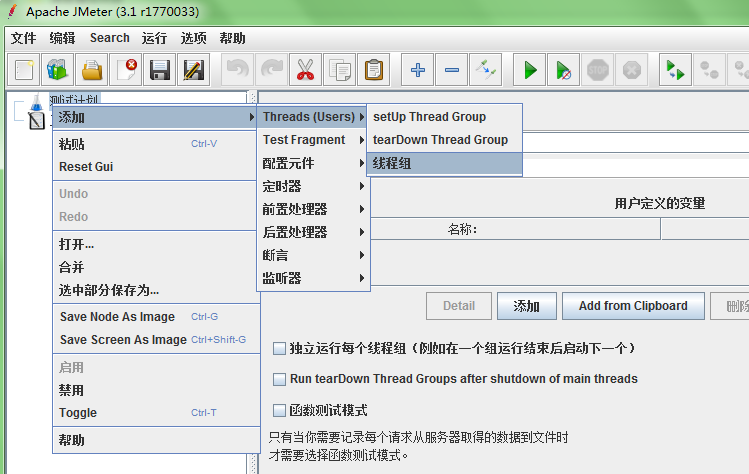Expand the 监听器 submenu
This screenshot has width=749, height=474.
(313, 278)
